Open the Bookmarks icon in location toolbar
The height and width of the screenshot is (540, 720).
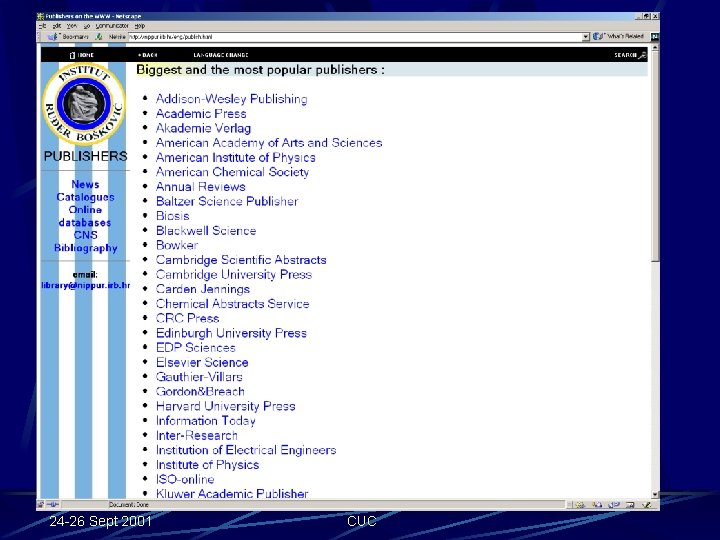[53, 36]
